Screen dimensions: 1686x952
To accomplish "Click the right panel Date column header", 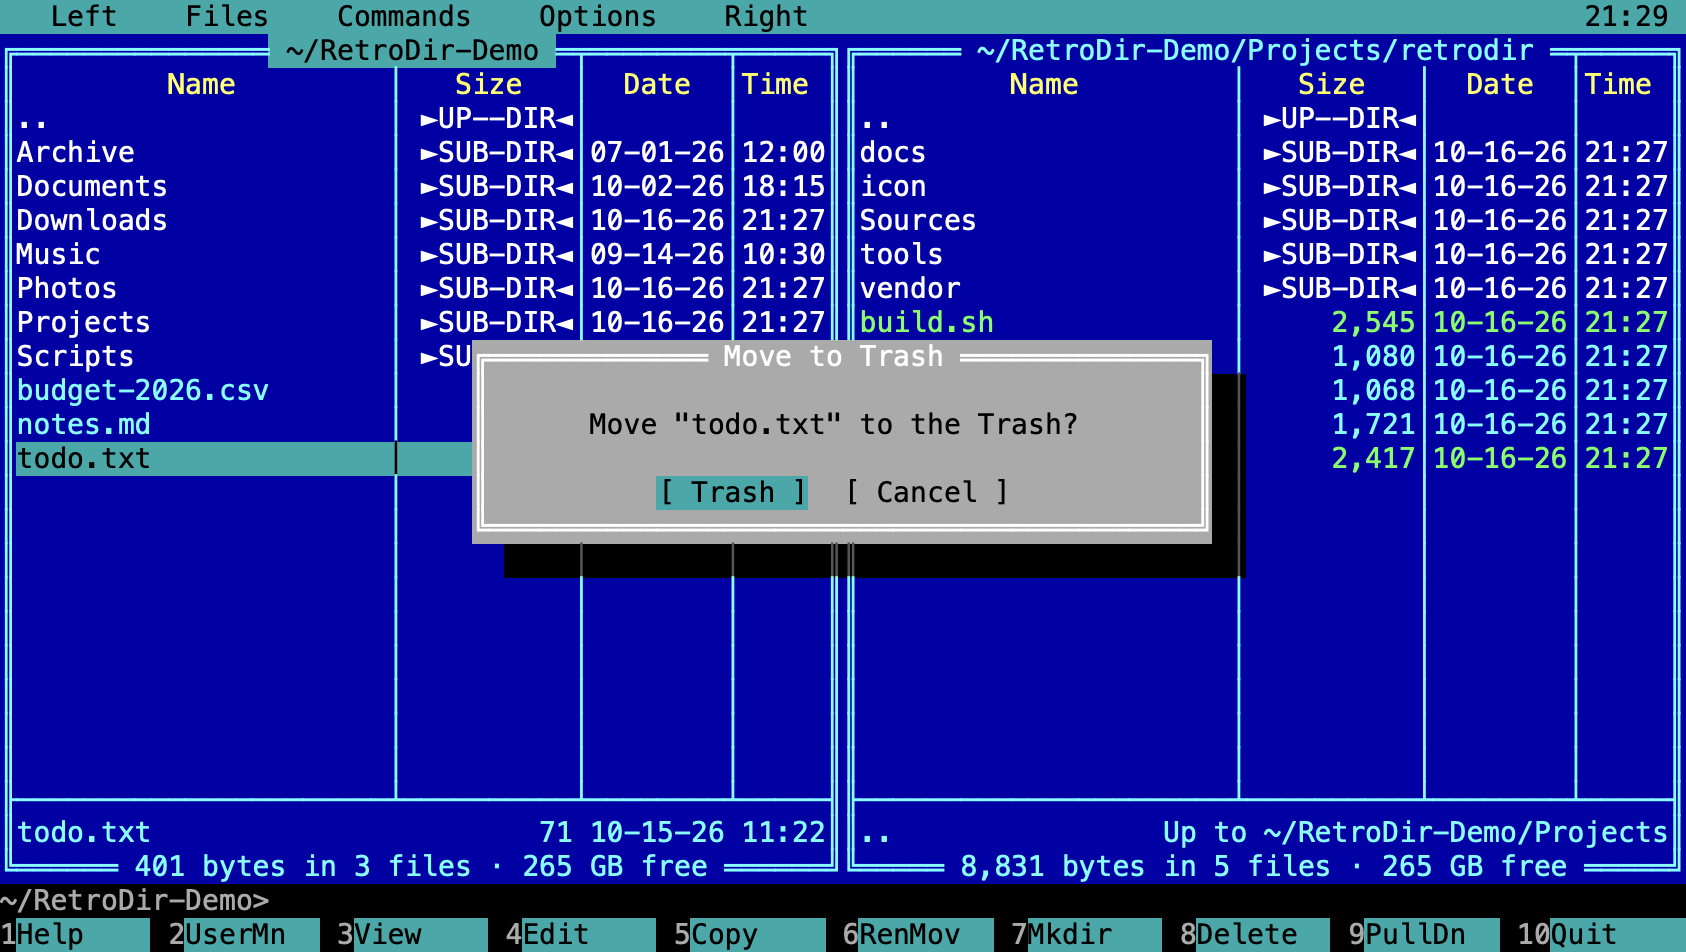I will tap(1499, 84).
